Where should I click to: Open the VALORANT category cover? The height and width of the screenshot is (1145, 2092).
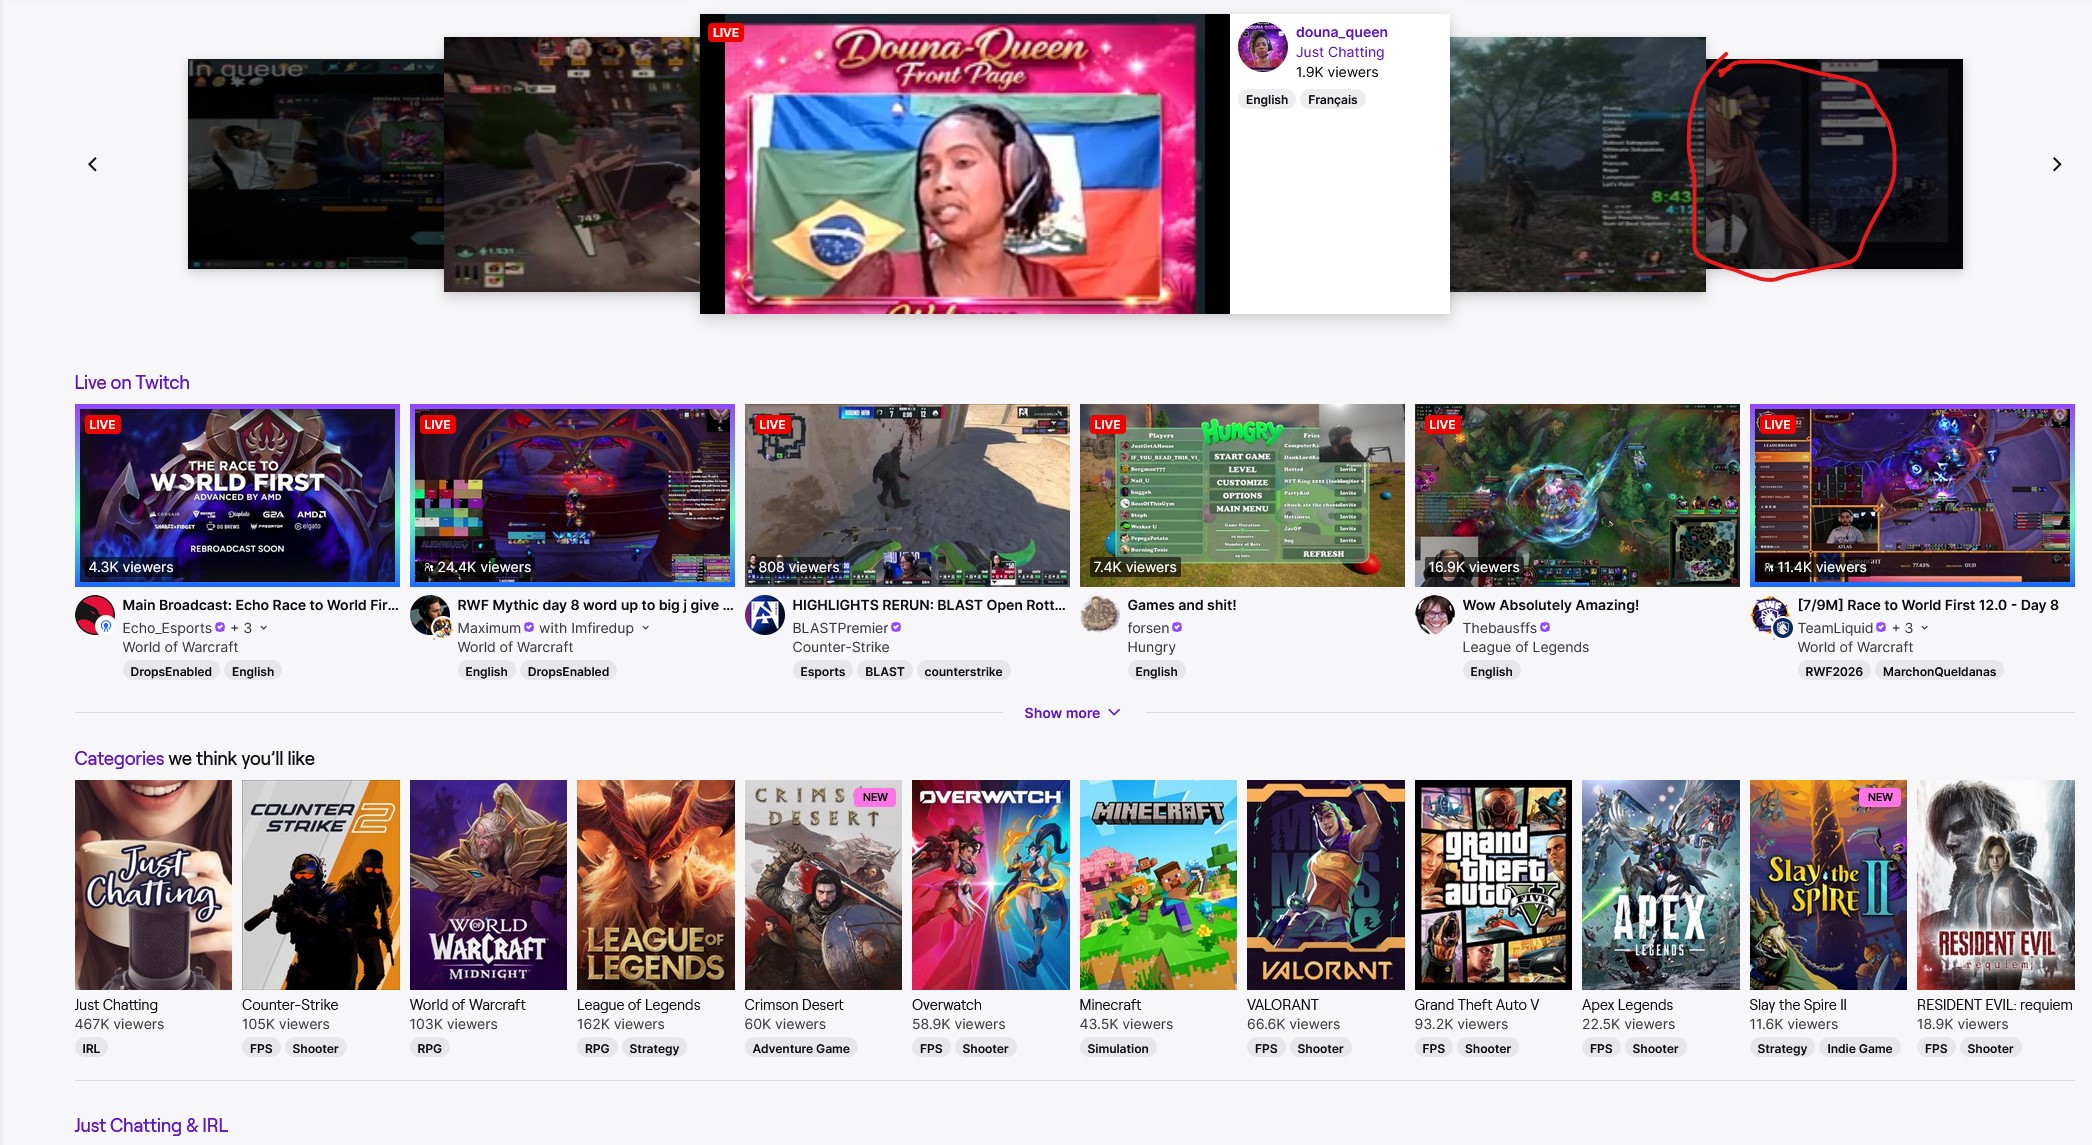[1325, 885]
